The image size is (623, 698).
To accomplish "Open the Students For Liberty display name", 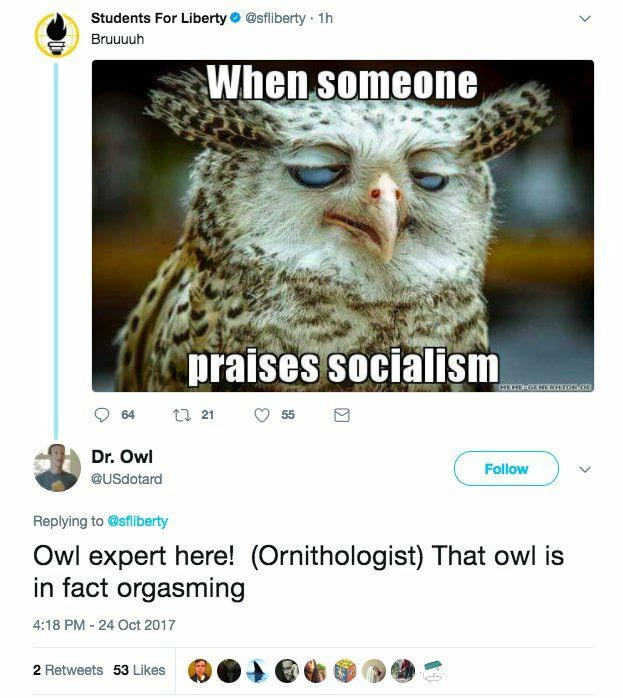I will [159, 18].
